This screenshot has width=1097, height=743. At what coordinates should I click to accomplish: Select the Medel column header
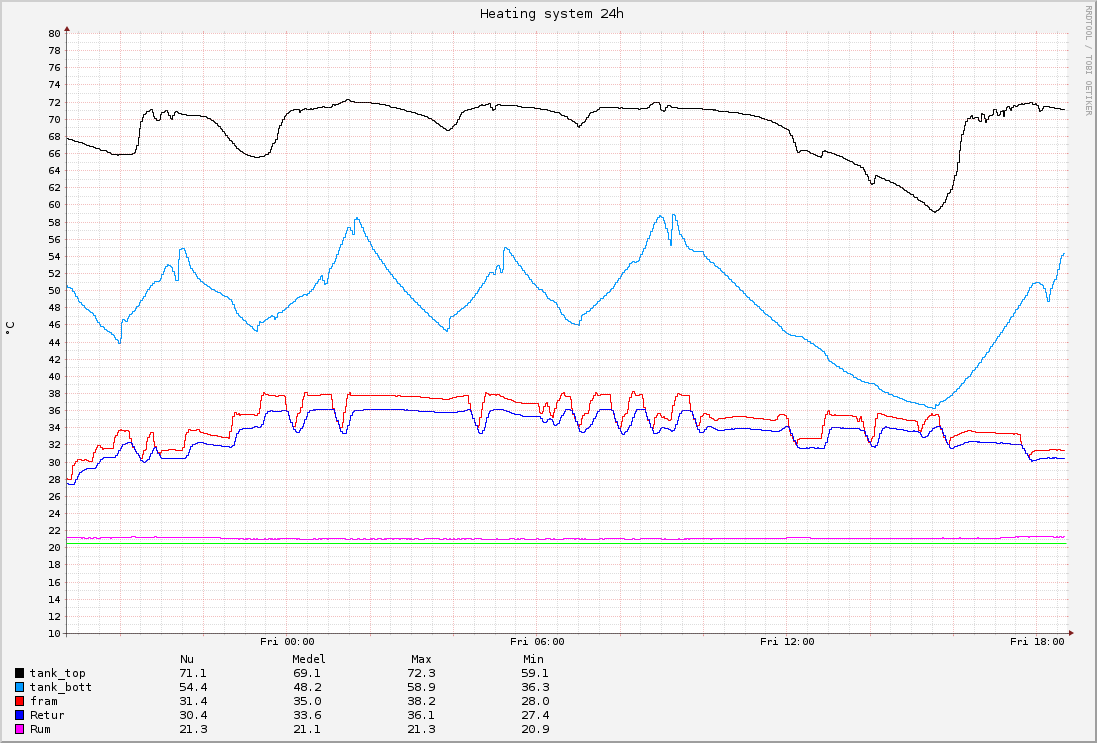pyautogui.click(x=309, y=659)
